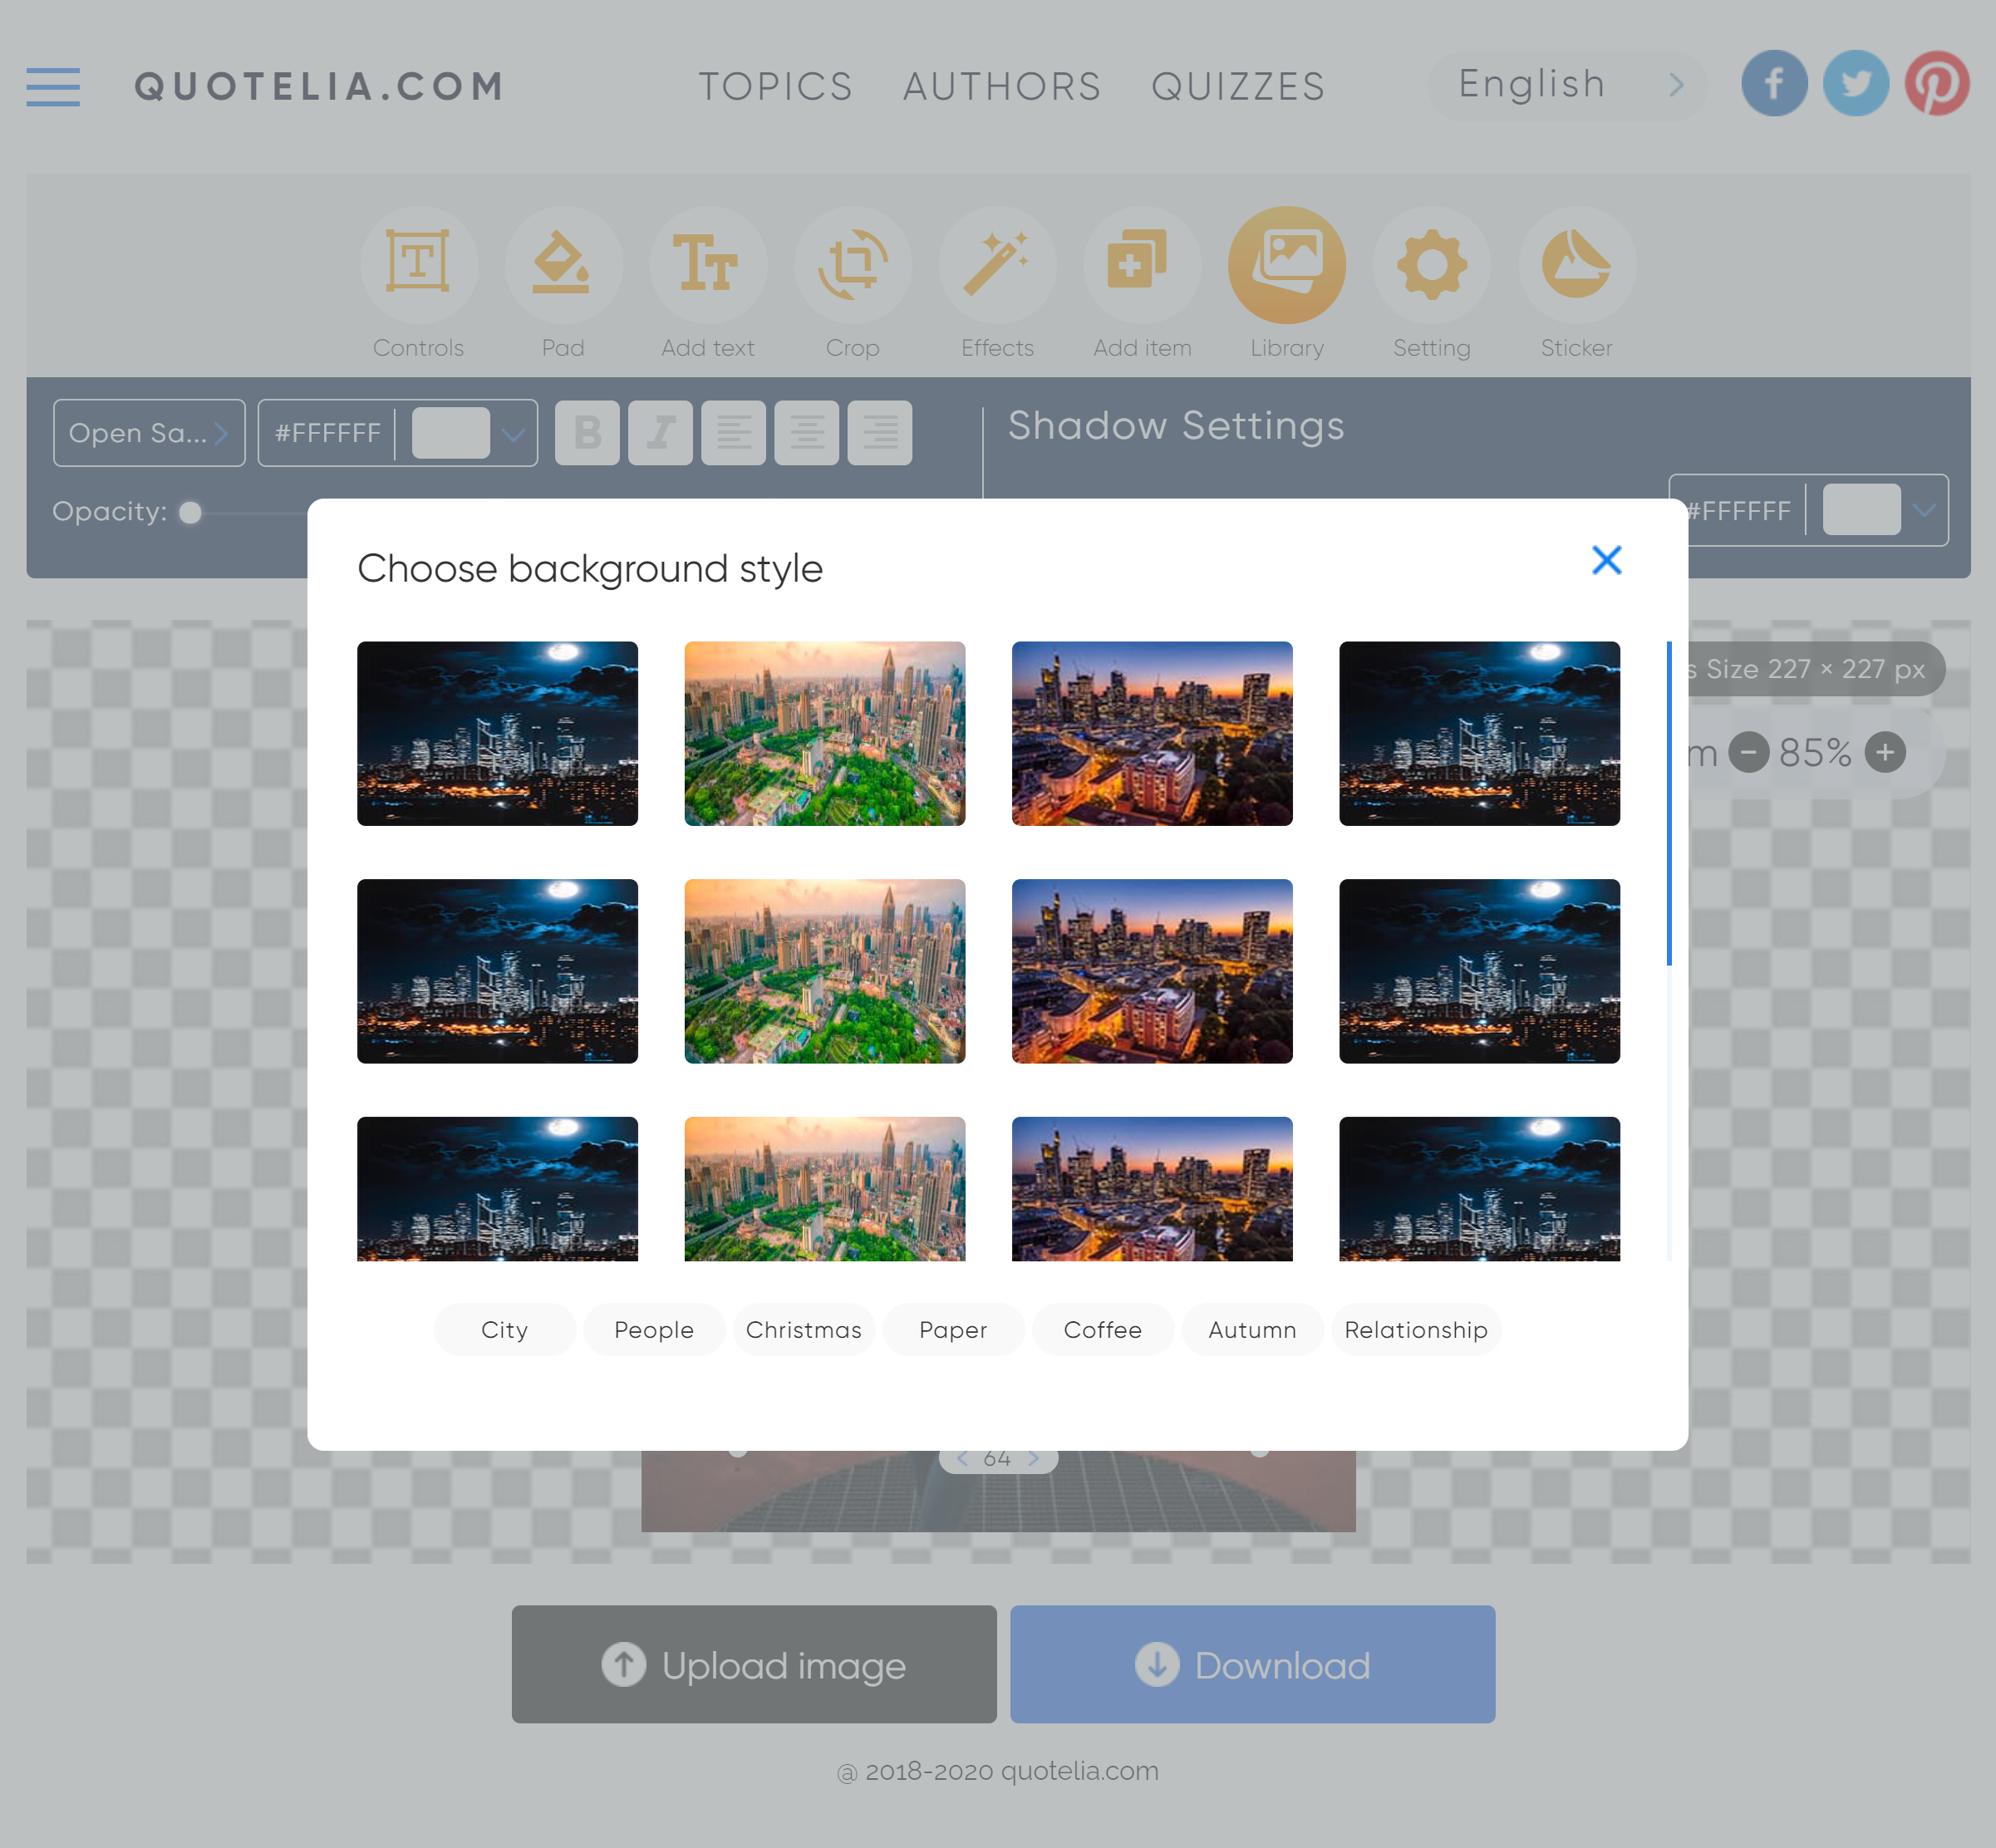Open the English language selector
Screen dimensions: 1996x1848
pos(1568,85)
